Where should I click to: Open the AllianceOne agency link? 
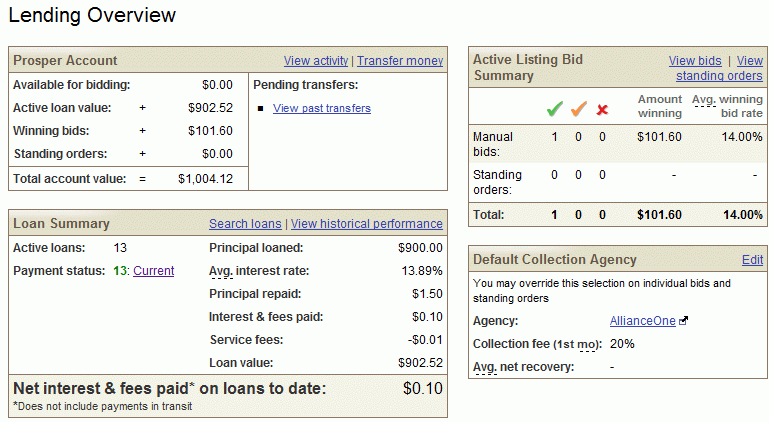pyautogui.click(x=642, y=321)
